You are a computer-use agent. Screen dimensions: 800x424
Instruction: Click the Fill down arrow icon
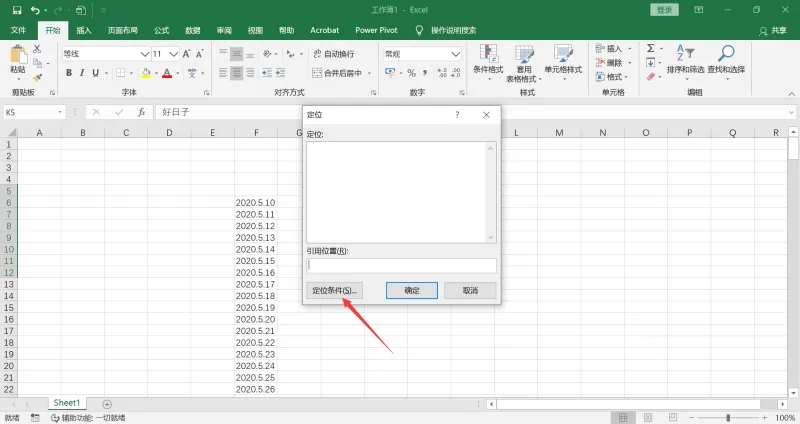pyautogui.click(x=651, y=63)
